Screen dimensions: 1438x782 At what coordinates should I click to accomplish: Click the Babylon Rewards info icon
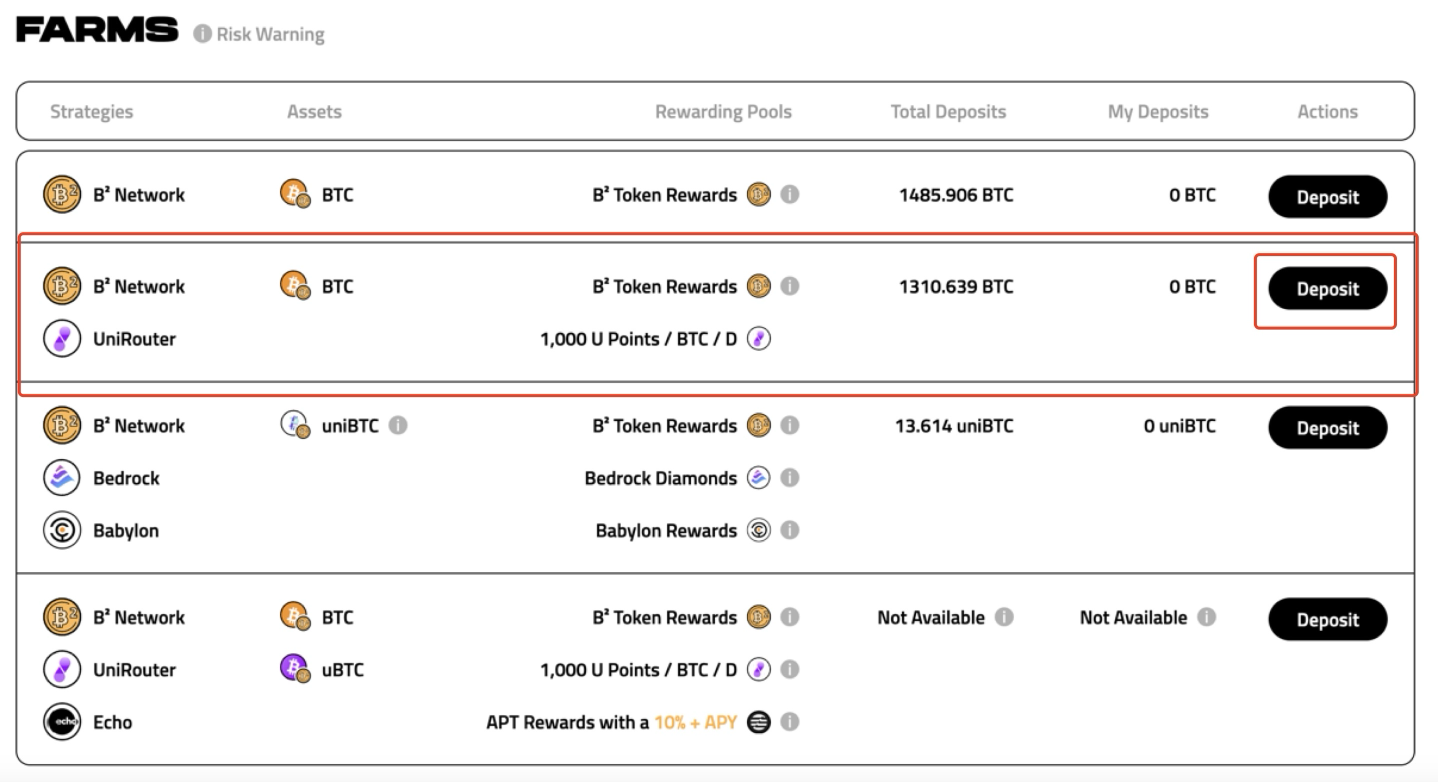coord(789,531)
